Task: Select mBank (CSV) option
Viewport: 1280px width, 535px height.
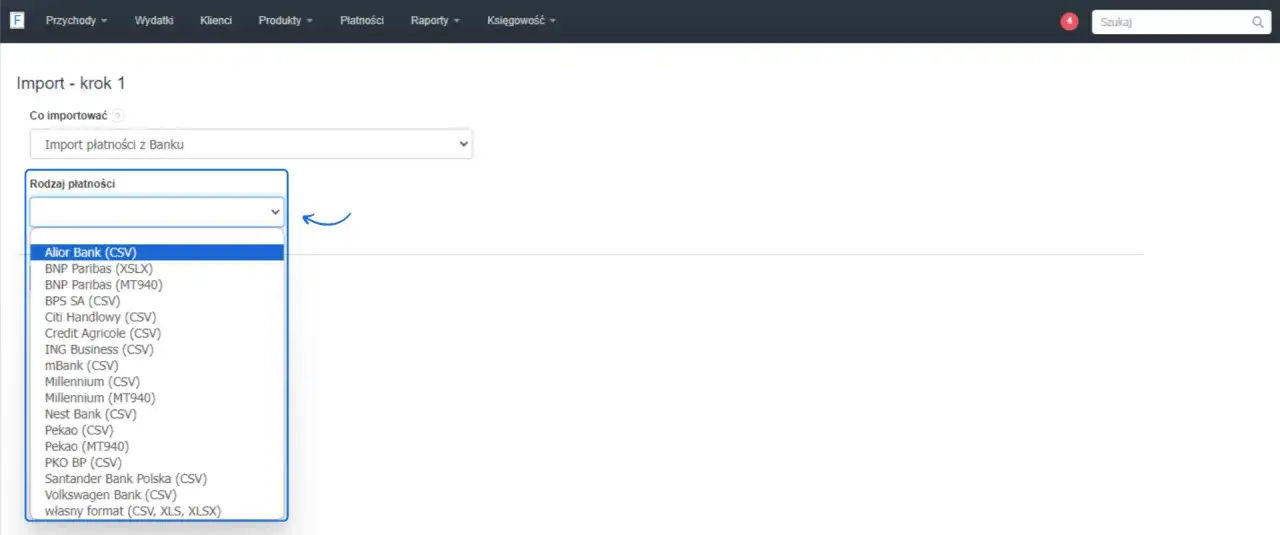Action: pyautogui.click(x=157, y=366)
